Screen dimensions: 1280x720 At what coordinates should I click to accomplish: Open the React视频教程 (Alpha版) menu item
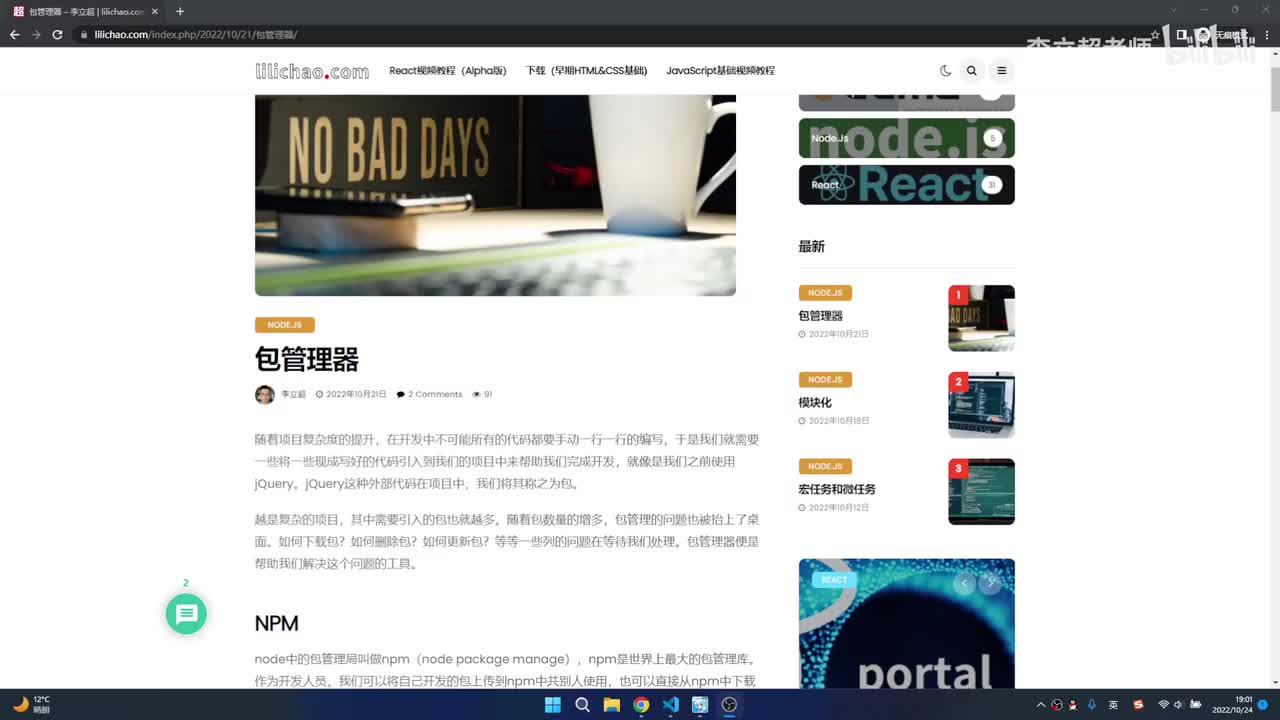point(448,71)
